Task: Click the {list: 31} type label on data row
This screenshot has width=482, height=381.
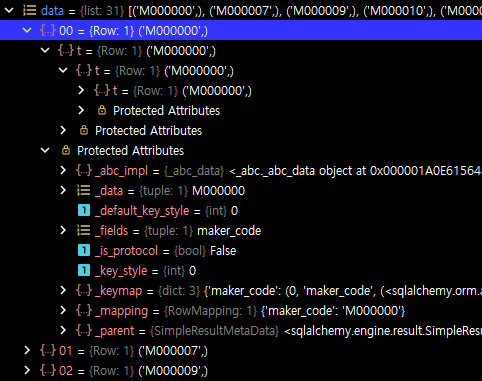Action: point(102,11)
